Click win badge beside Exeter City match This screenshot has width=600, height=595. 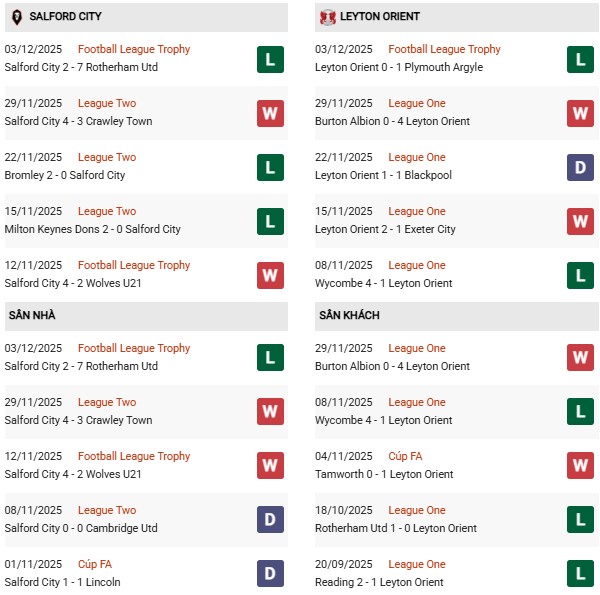tap(580, 221)
